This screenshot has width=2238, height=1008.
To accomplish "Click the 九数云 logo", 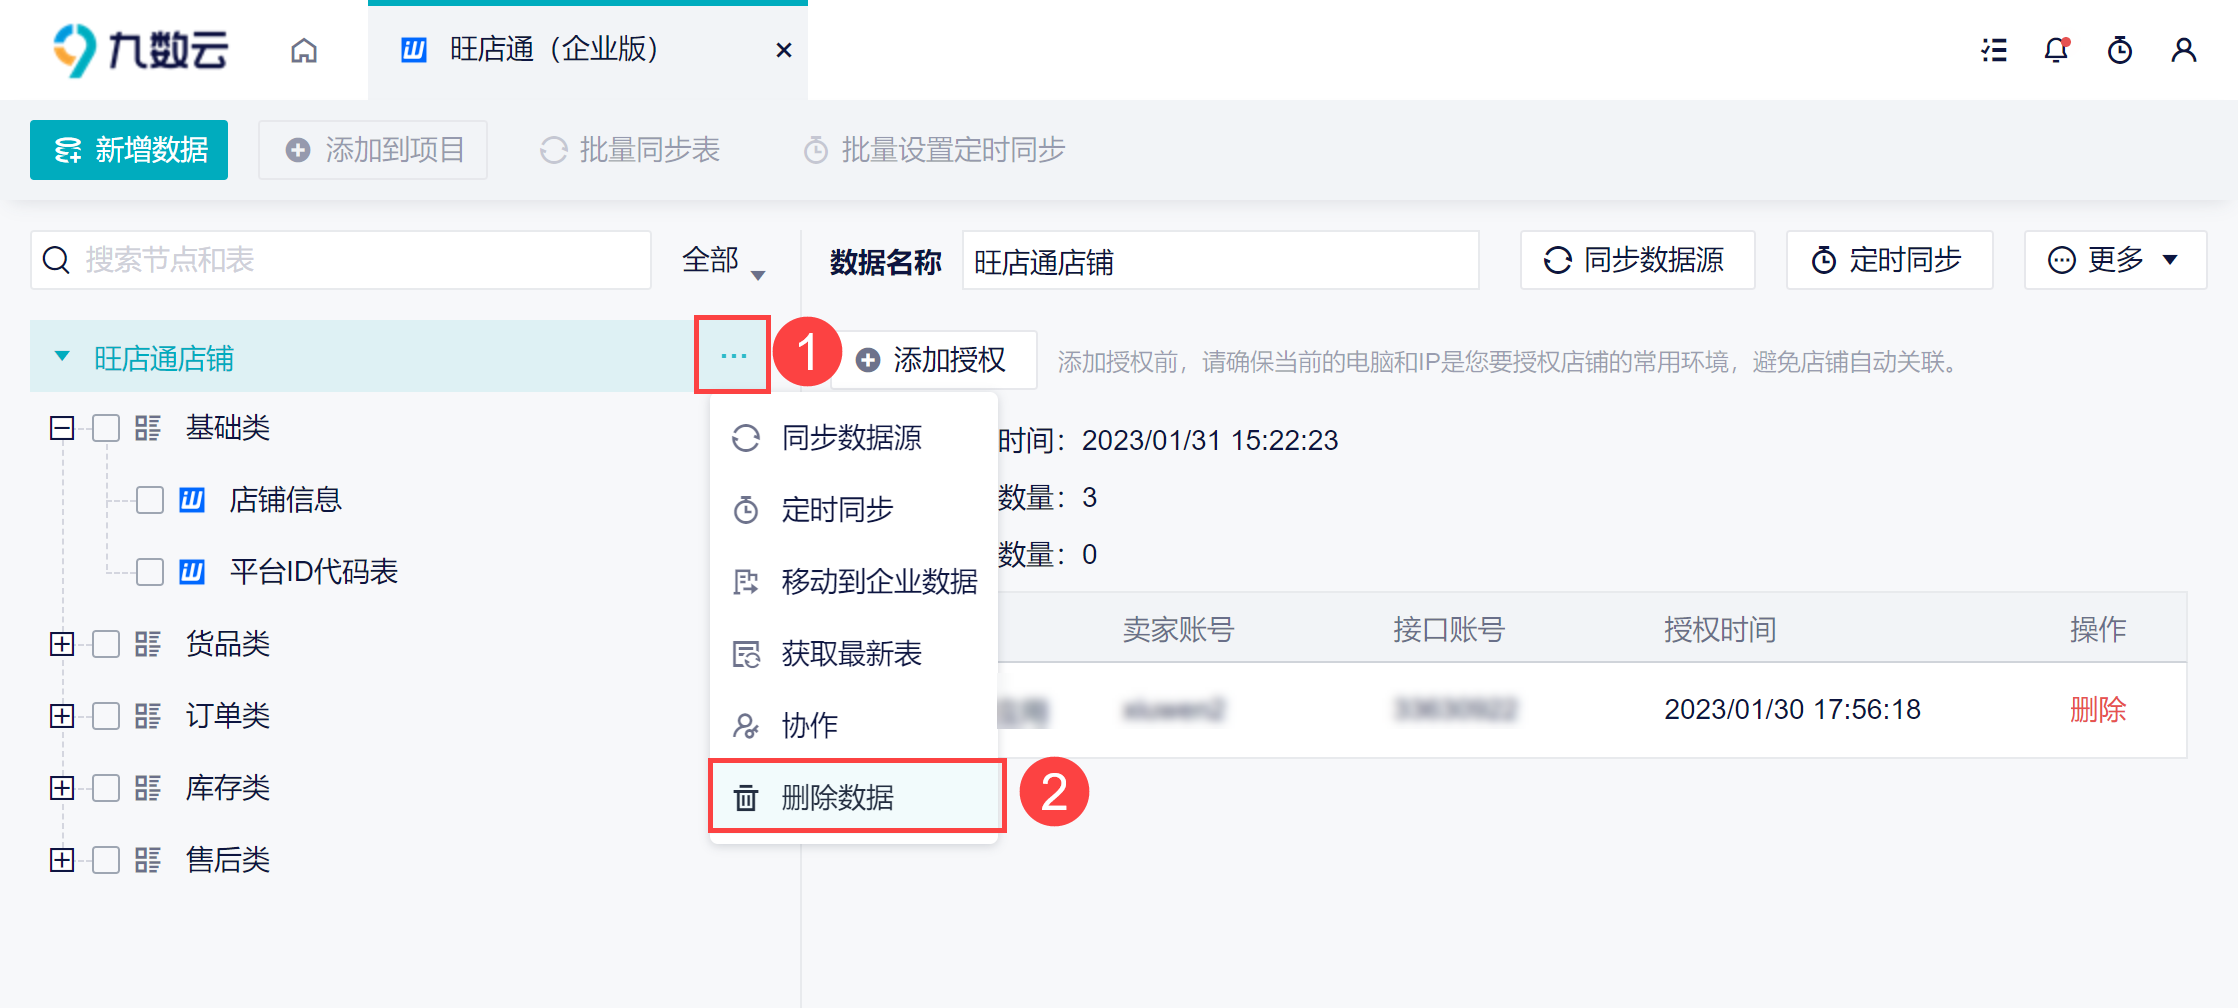I will [140, 50].
